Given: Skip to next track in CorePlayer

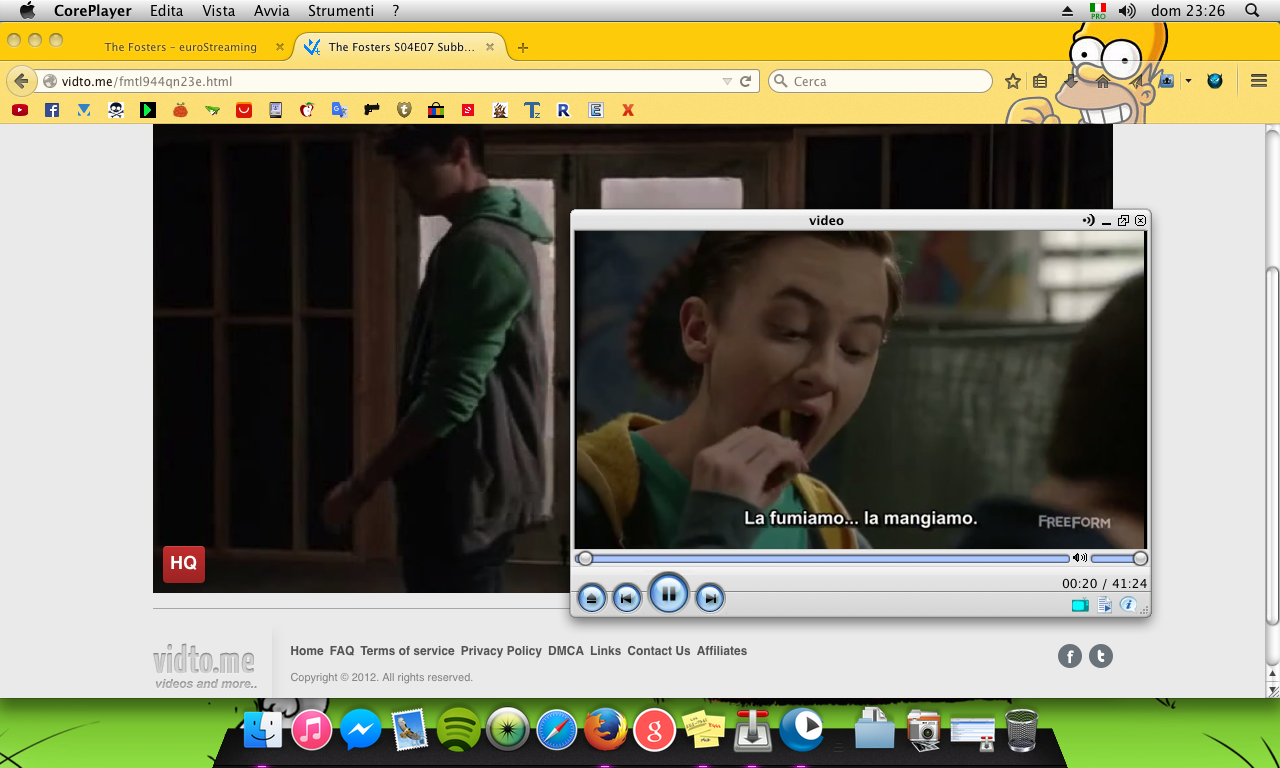Looking at the screenshot, I should [x=710, y=599].
